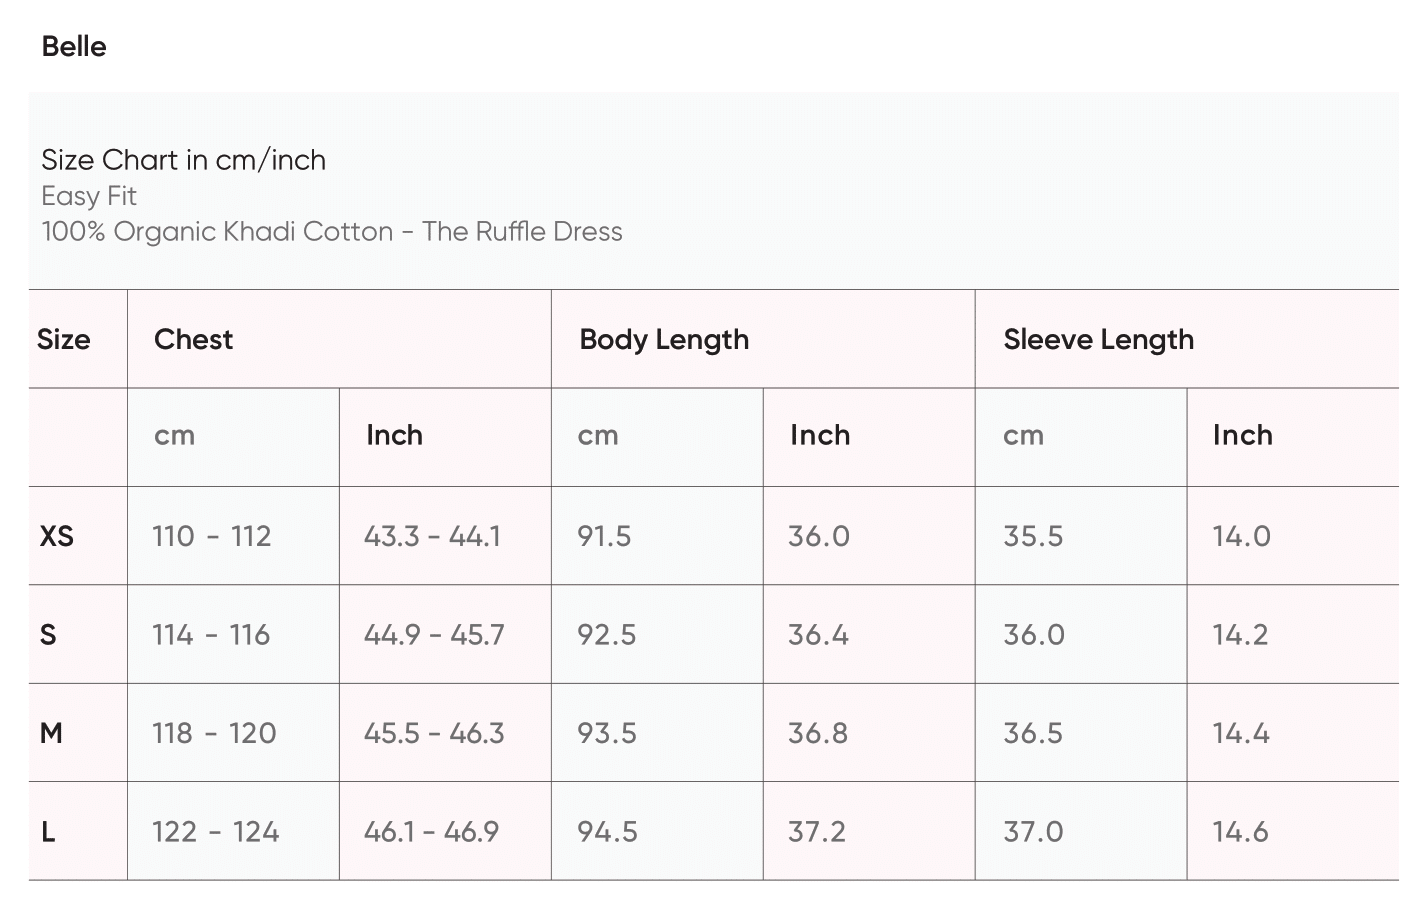Click the L size row label
Viewport: 1428px width, 918px height.
48,831
